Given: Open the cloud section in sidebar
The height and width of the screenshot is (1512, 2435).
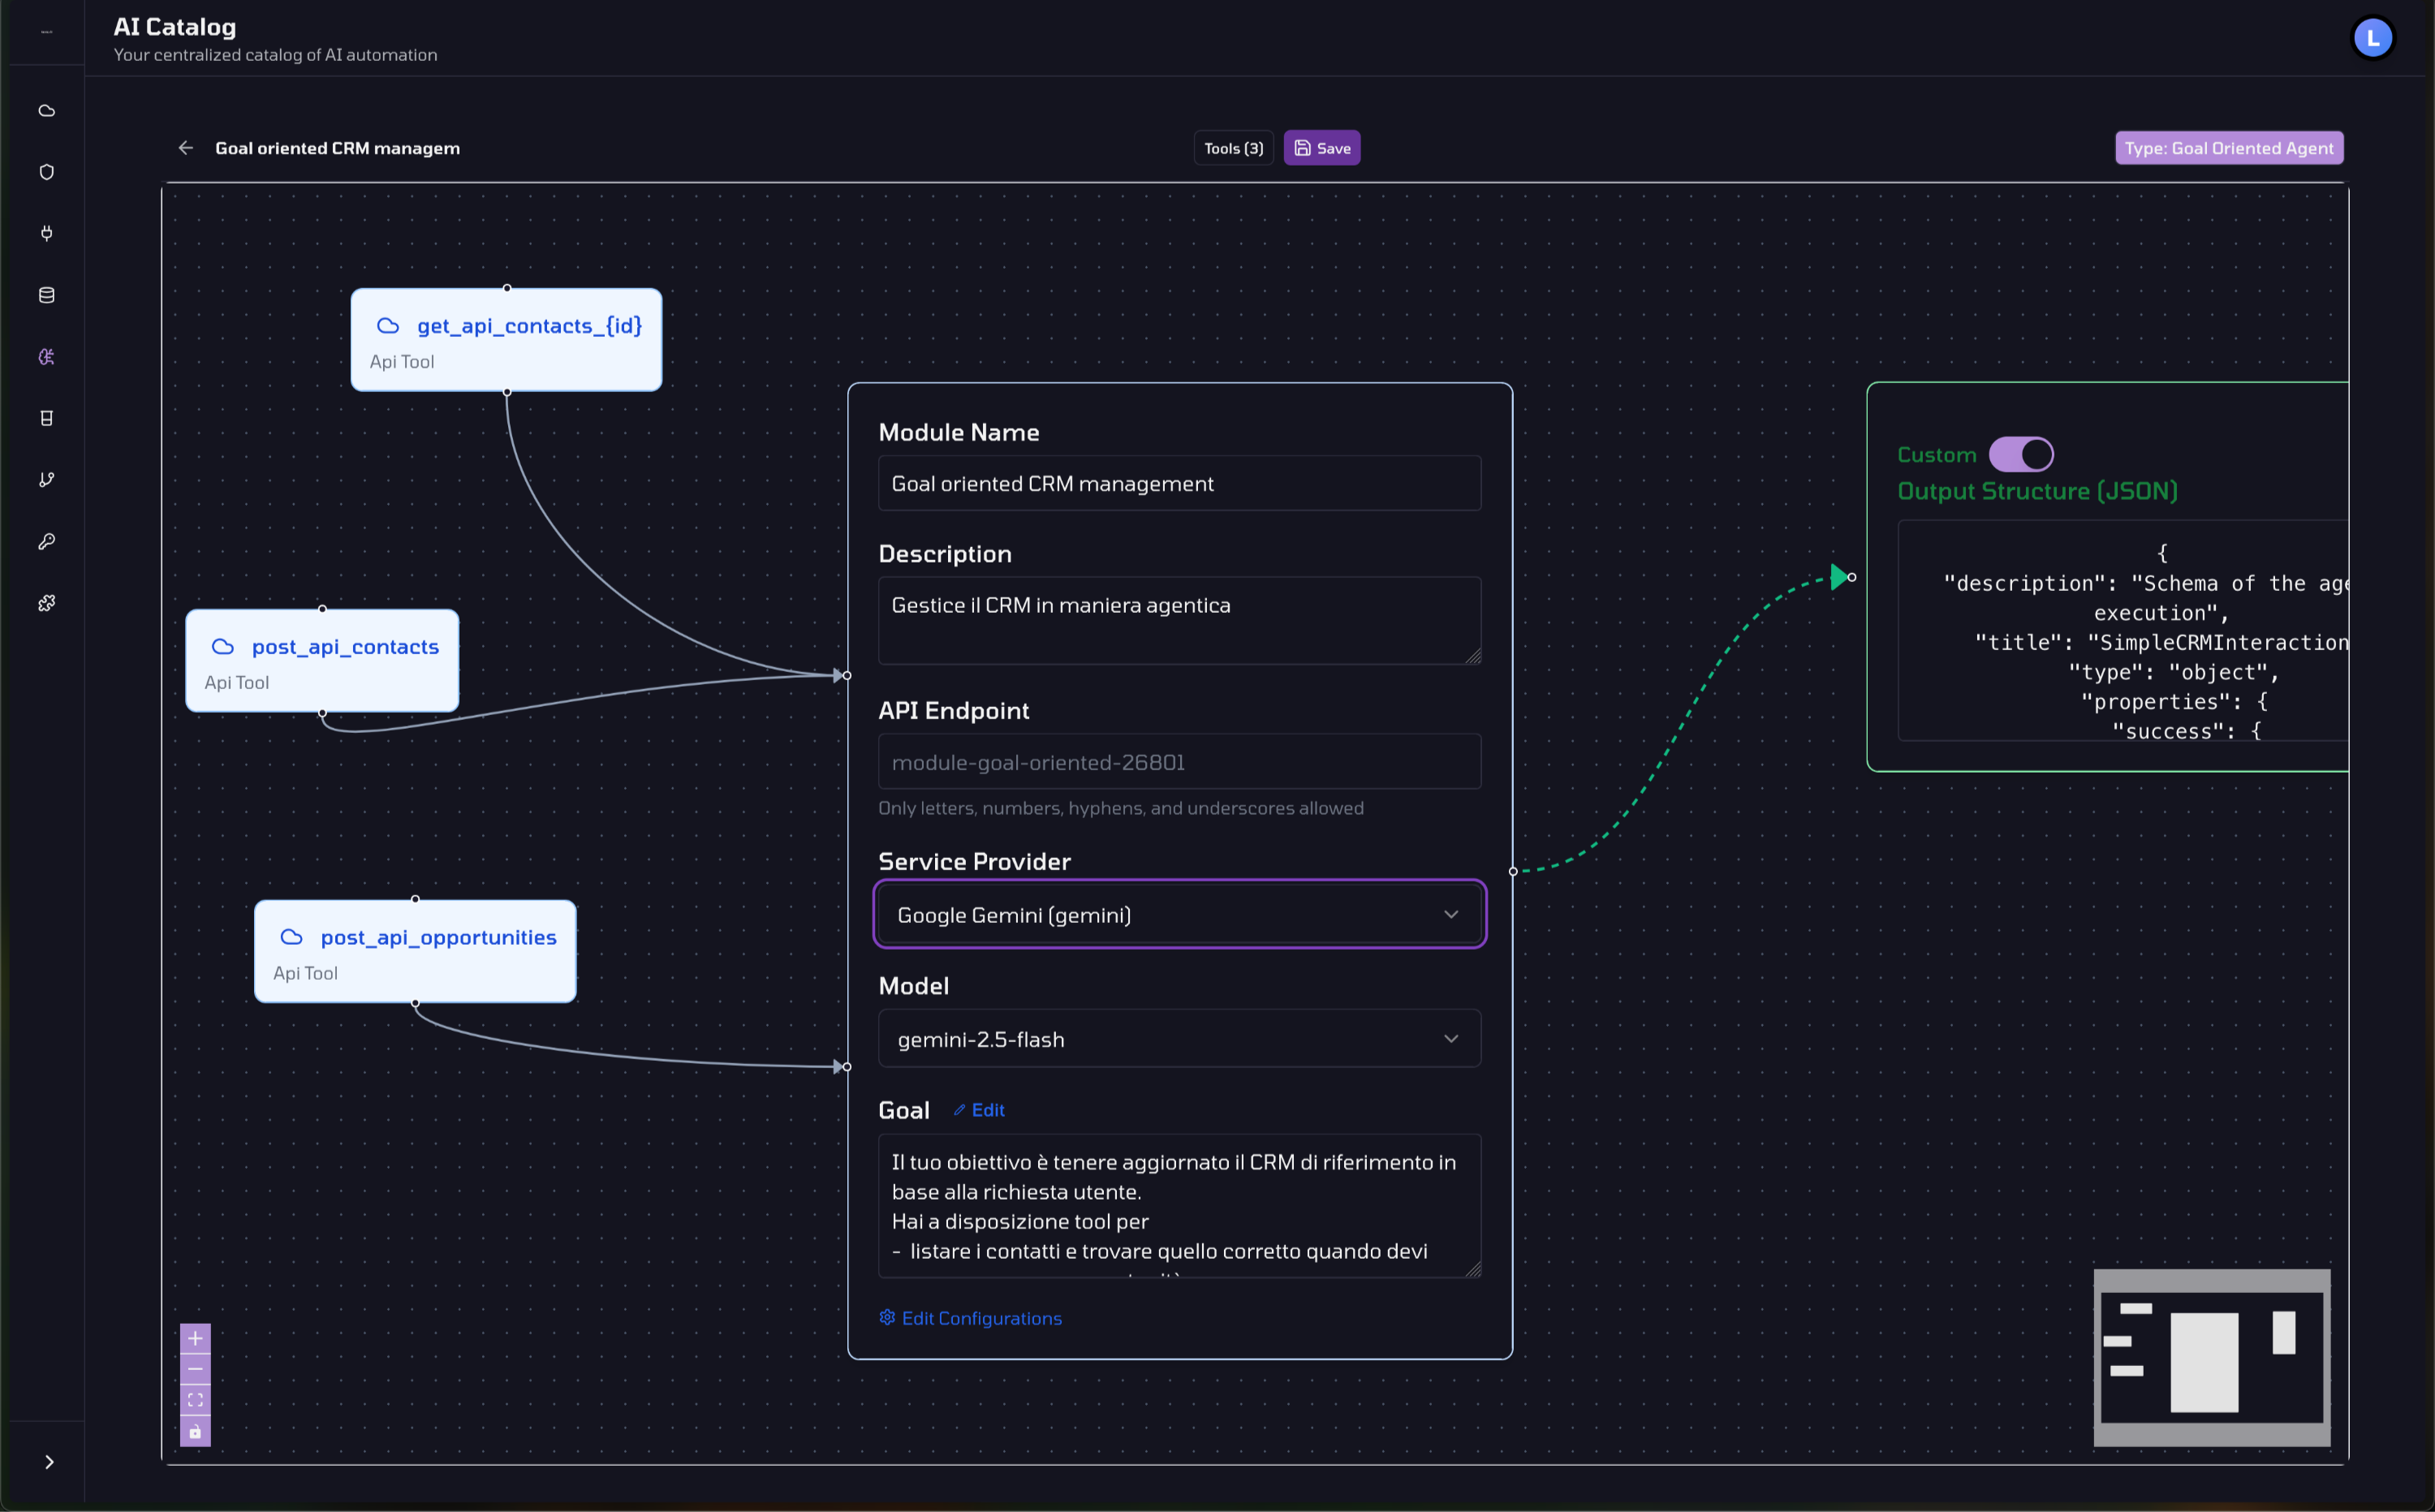Looking at the screenshot, I should tap(46, 111).
